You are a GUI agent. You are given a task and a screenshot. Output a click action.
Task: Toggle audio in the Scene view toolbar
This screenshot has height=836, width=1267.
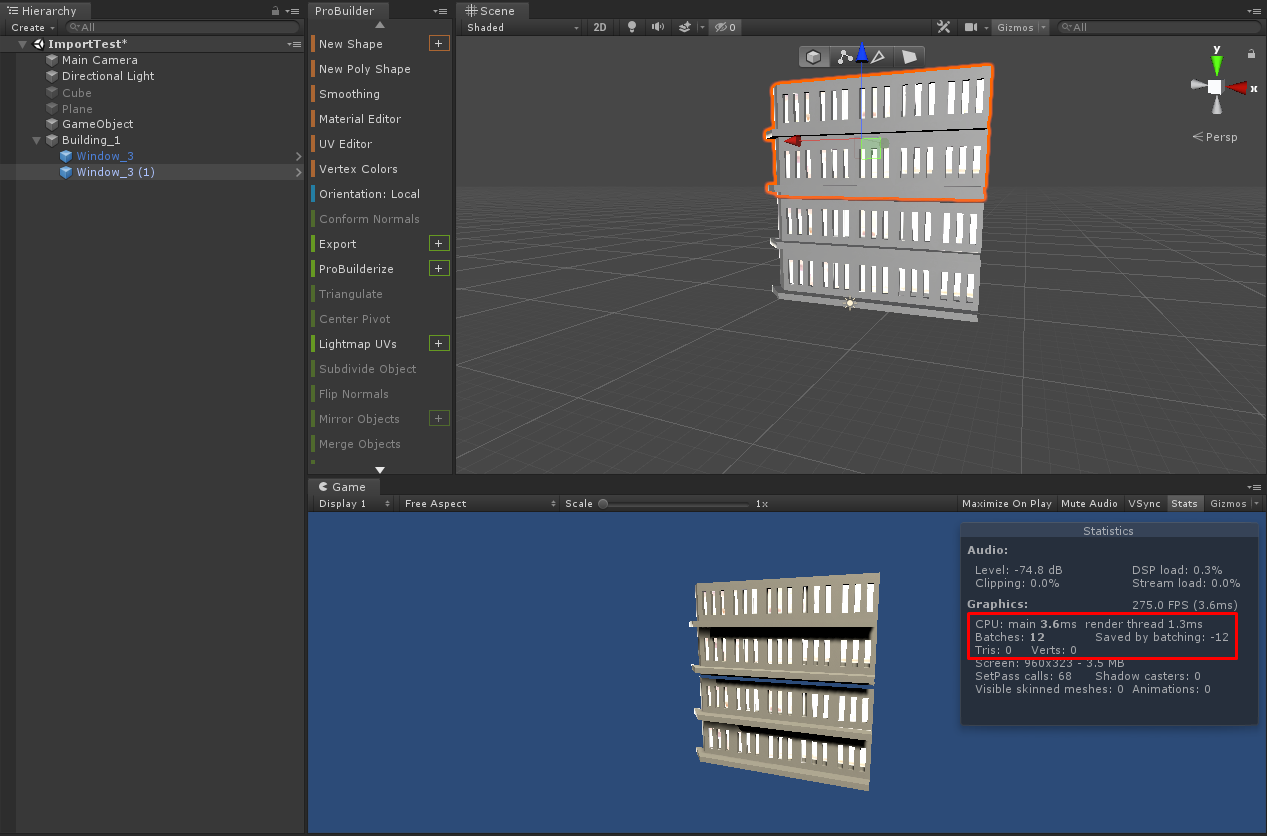pyautogui.click(x=656, y=27)
